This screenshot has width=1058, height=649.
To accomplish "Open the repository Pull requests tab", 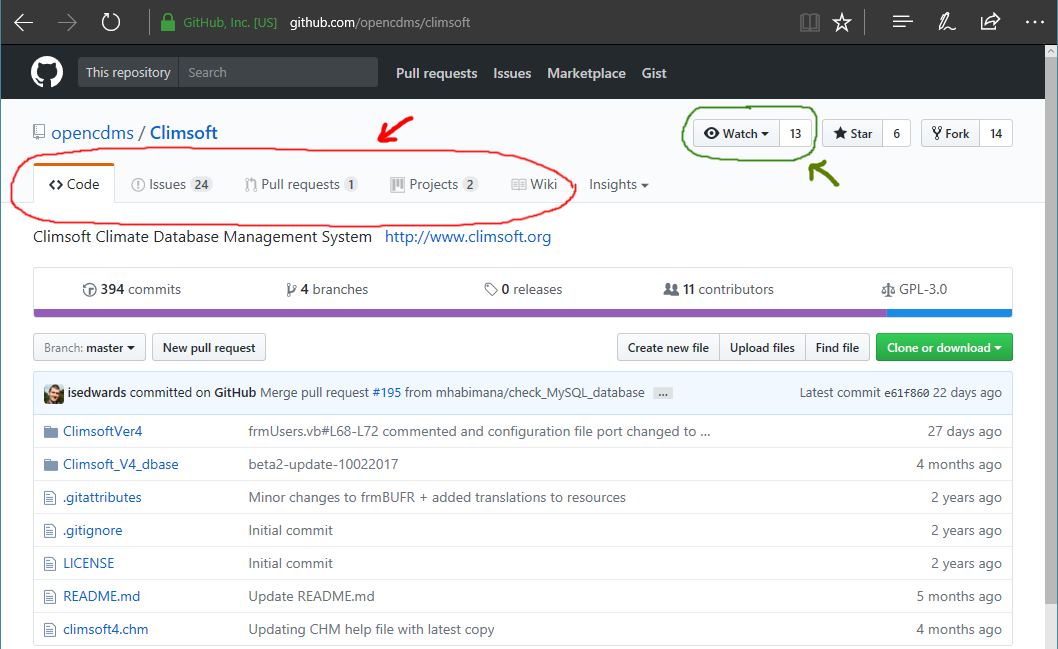I will tap(300, 185).
